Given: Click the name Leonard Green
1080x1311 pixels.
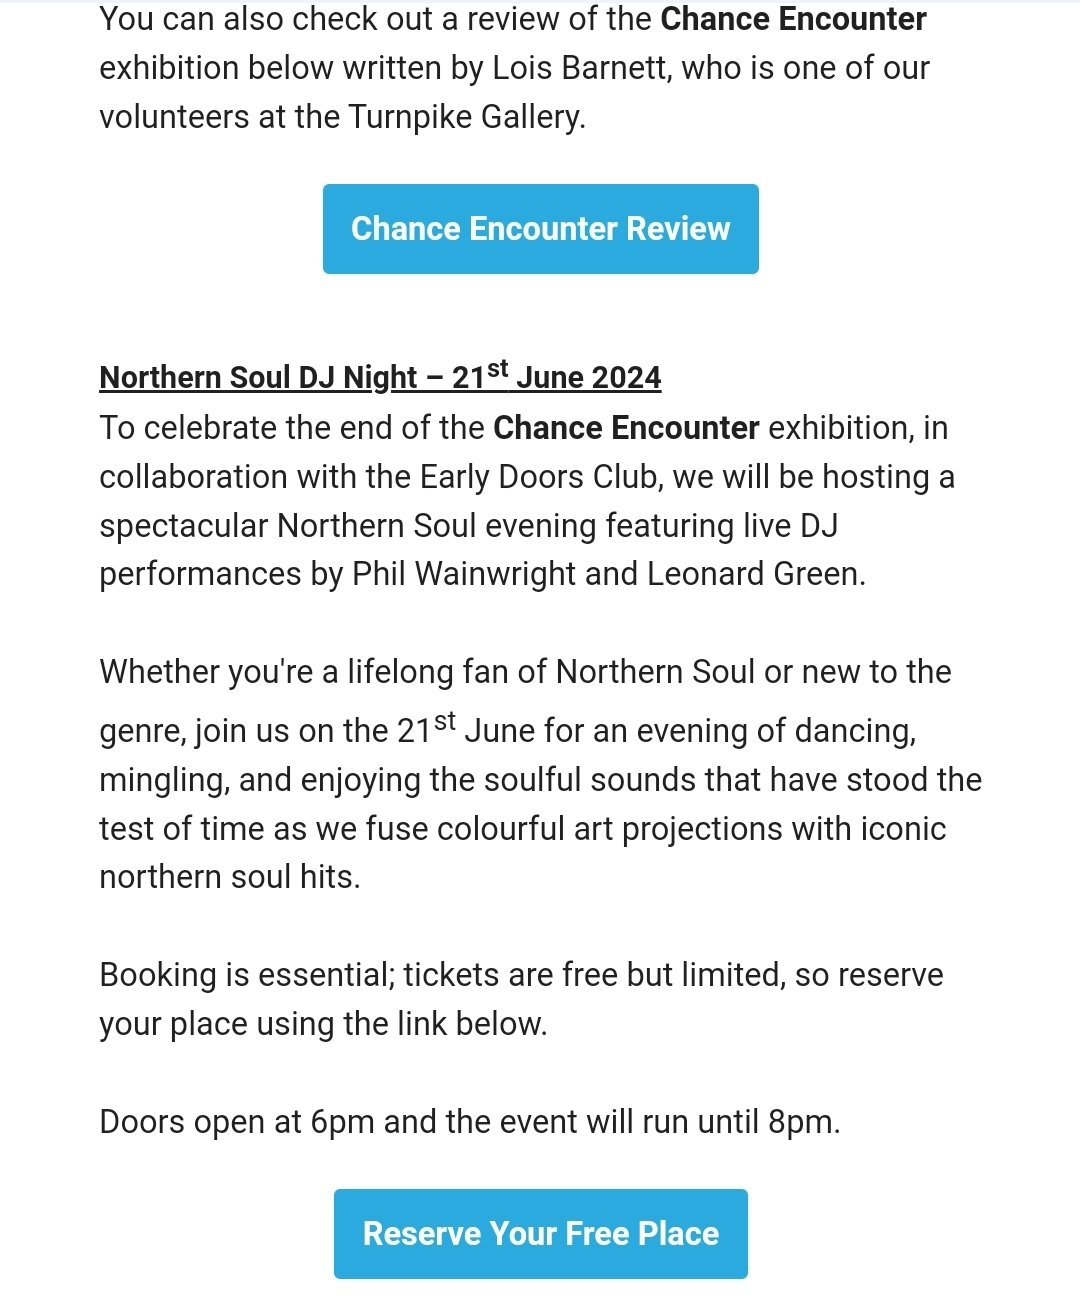Looking at the screenshot, I should pyautogui.click(x=753, y=574).
